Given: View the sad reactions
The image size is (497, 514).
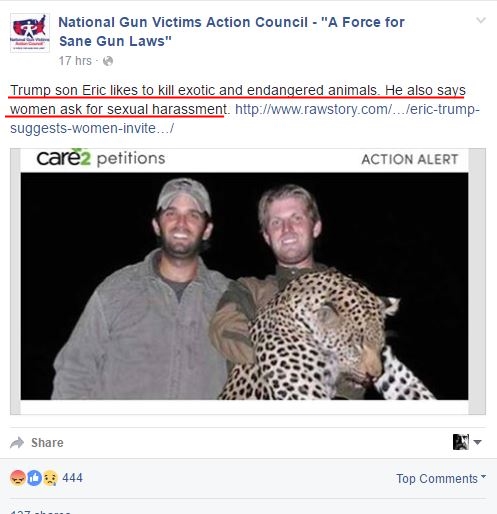Looking at the screenshot, I should click(50, 478).
